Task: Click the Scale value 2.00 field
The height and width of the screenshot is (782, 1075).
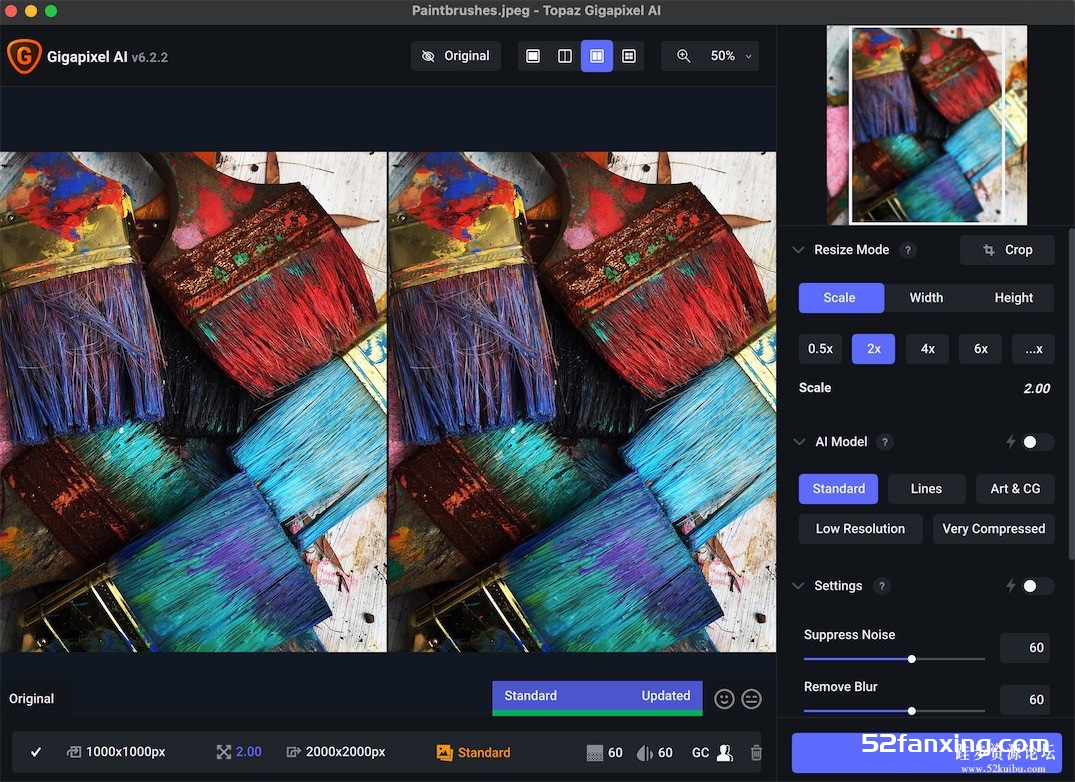Action: pyautogui.click(x=1036, y=389)
